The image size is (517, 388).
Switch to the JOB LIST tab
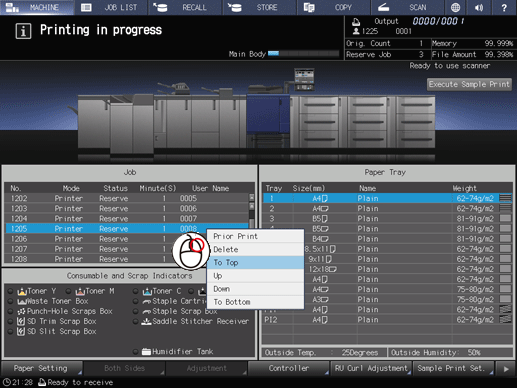pyautogui.click(x=111, y=7)
